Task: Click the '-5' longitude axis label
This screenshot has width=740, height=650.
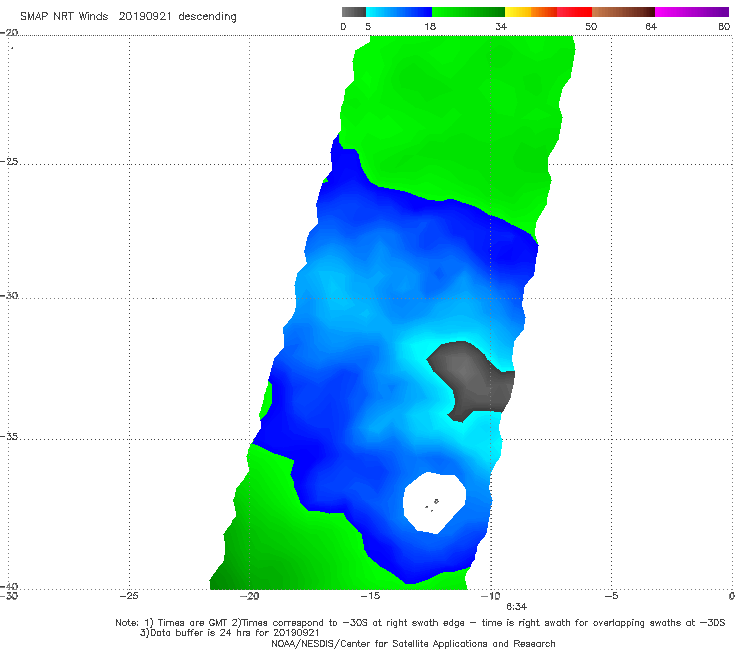Action: click(x=611, y=596)
